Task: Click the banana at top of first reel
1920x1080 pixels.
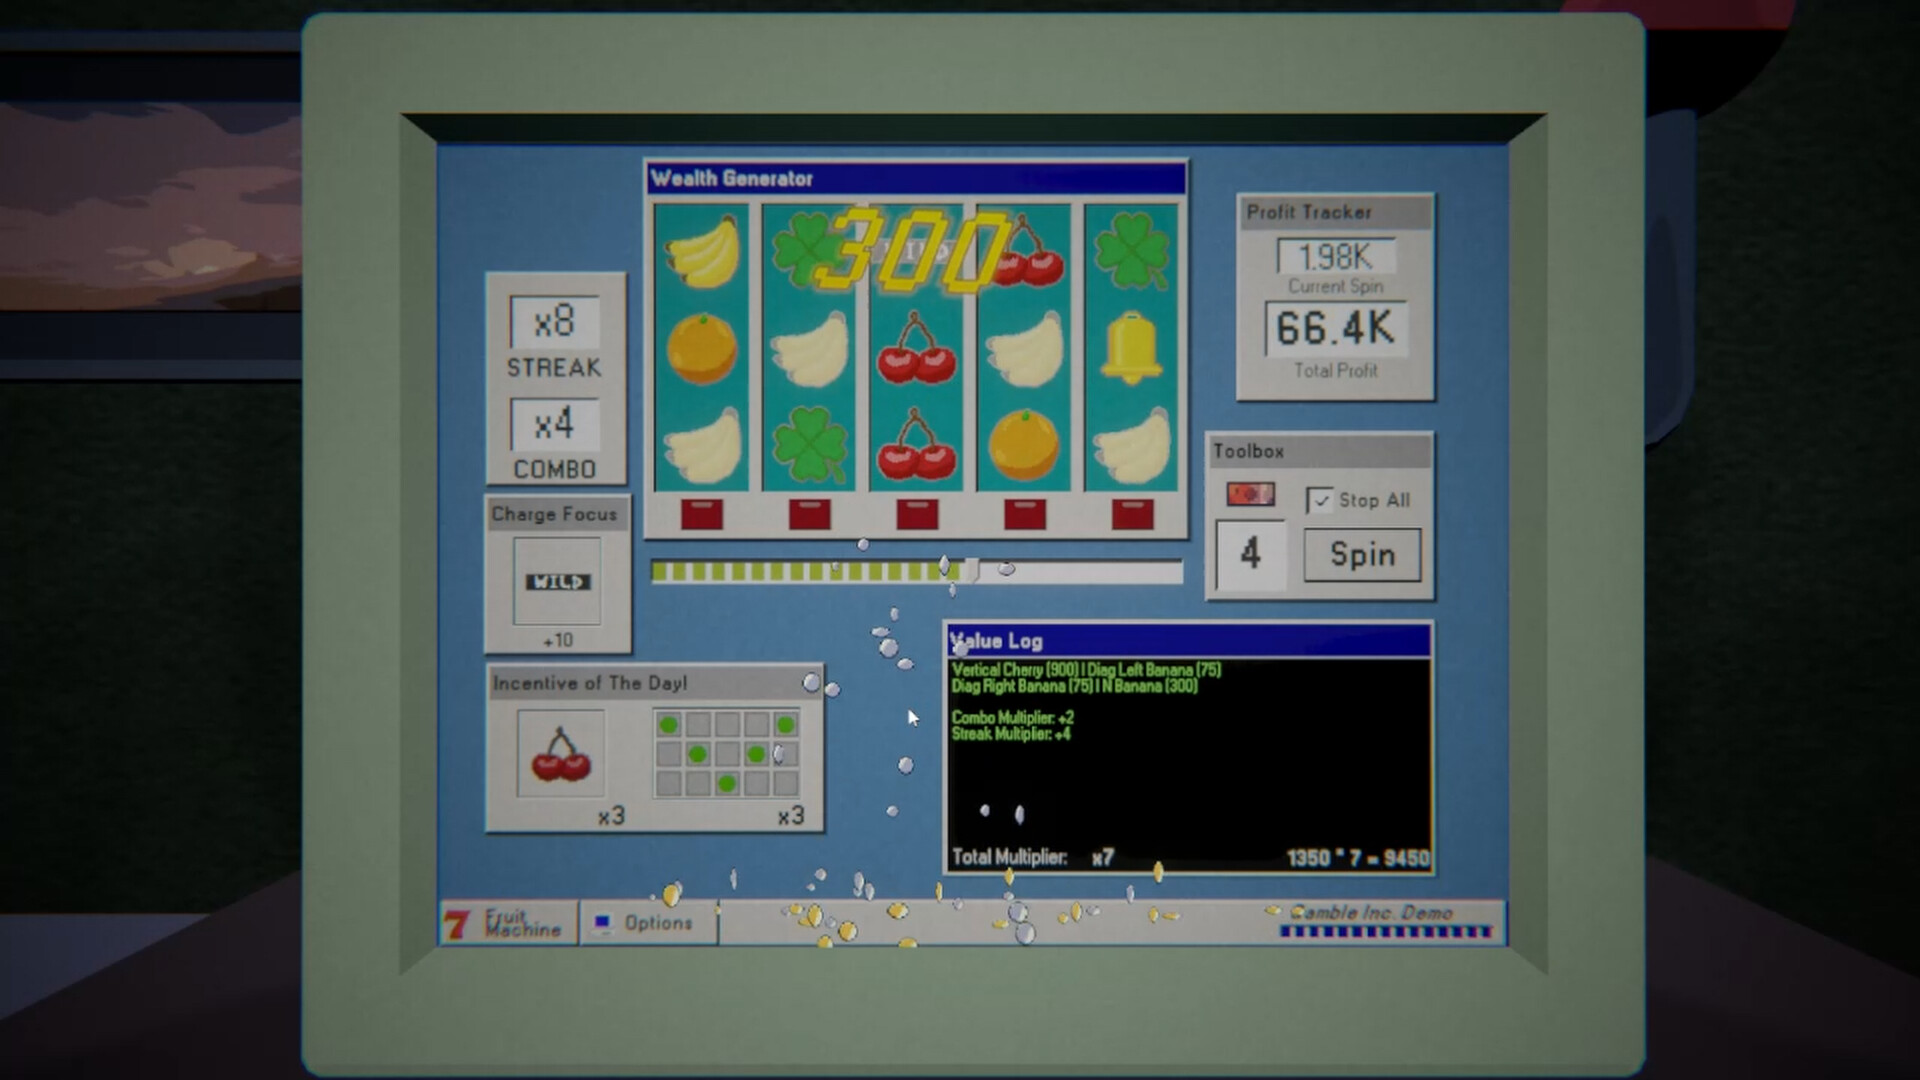Action: coord(702,253)
